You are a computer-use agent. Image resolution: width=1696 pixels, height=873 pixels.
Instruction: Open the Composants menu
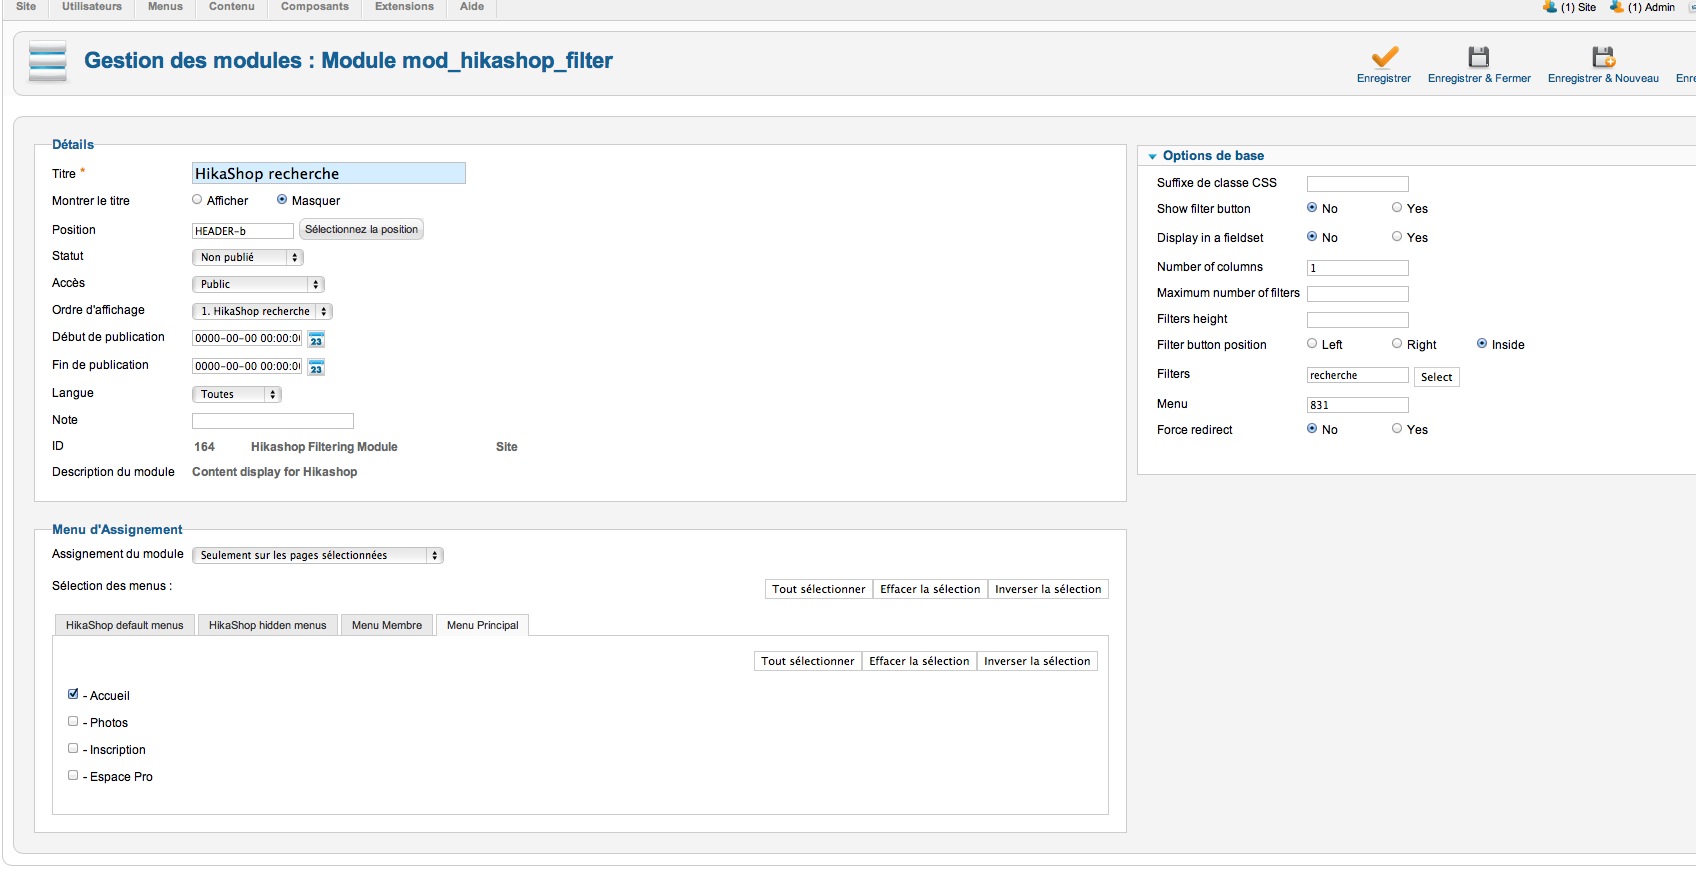click(x=315, y=7)
